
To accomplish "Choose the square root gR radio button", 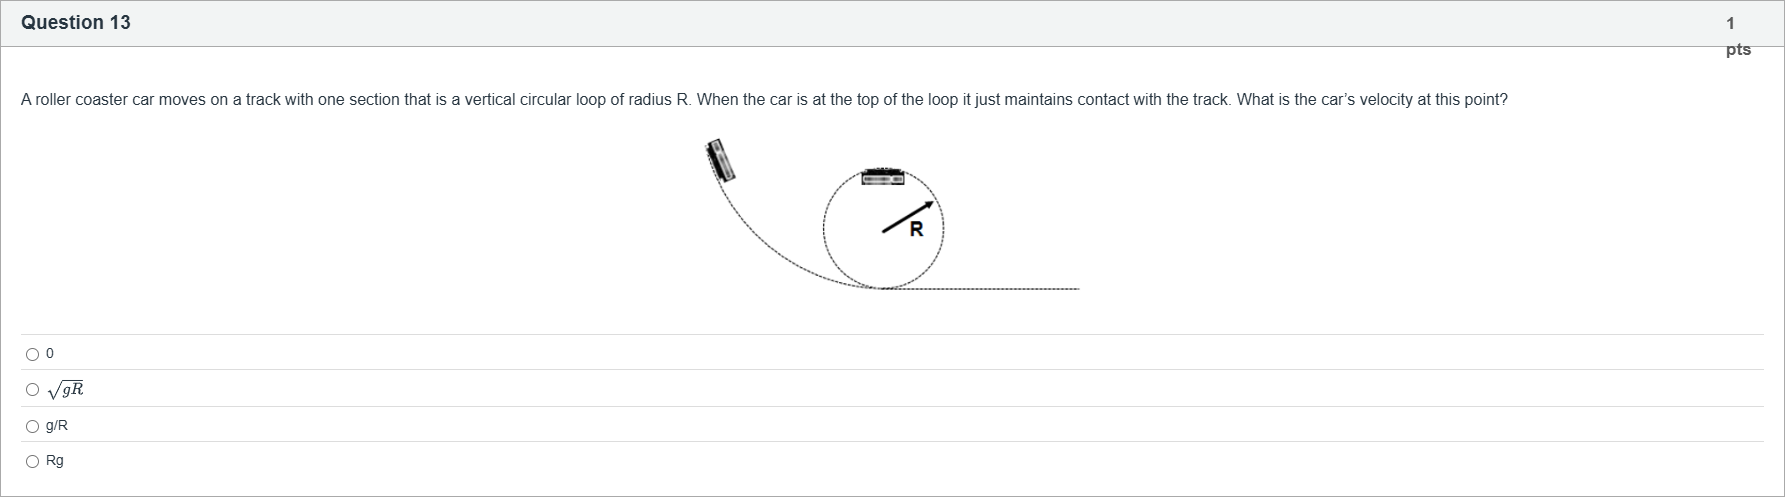I will pyautogui.click(x=33, y=390).
